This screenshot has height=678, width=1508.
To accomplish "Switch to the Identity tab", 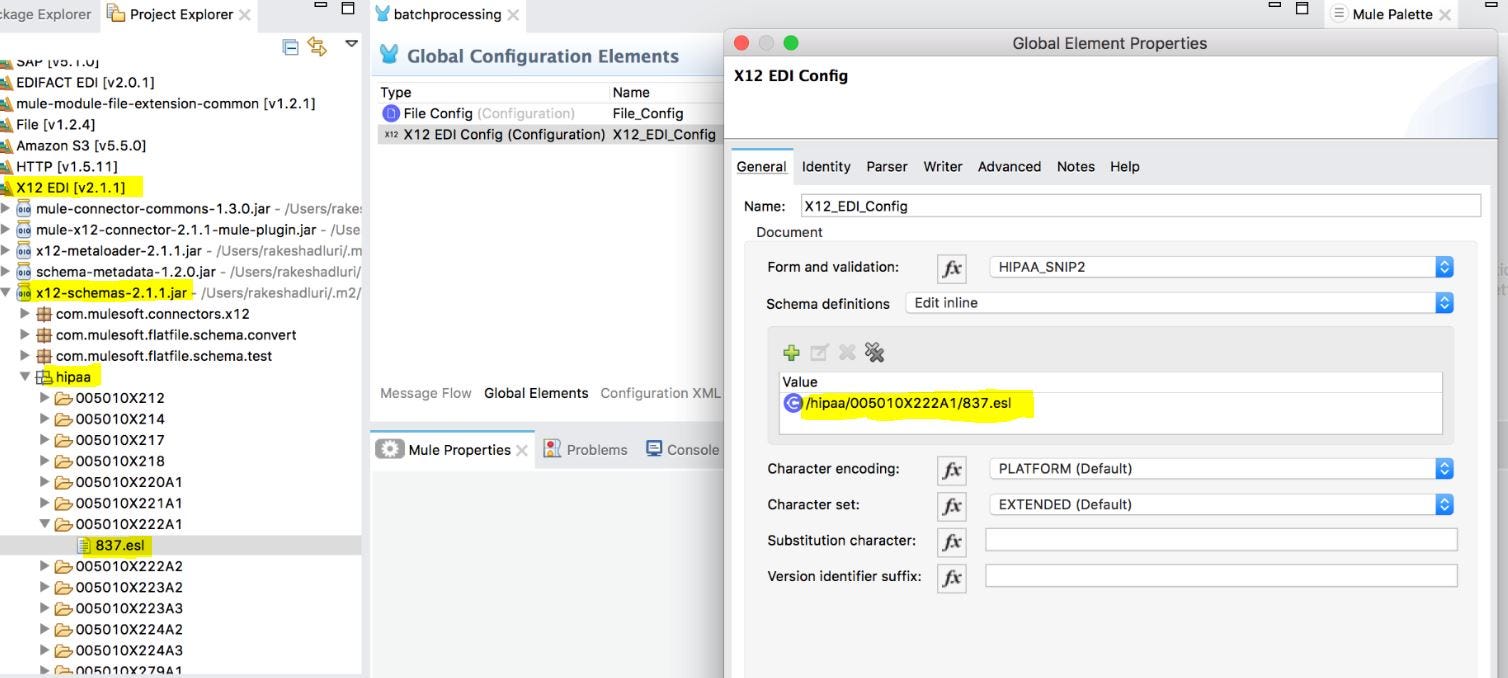I will coord(826,166).
